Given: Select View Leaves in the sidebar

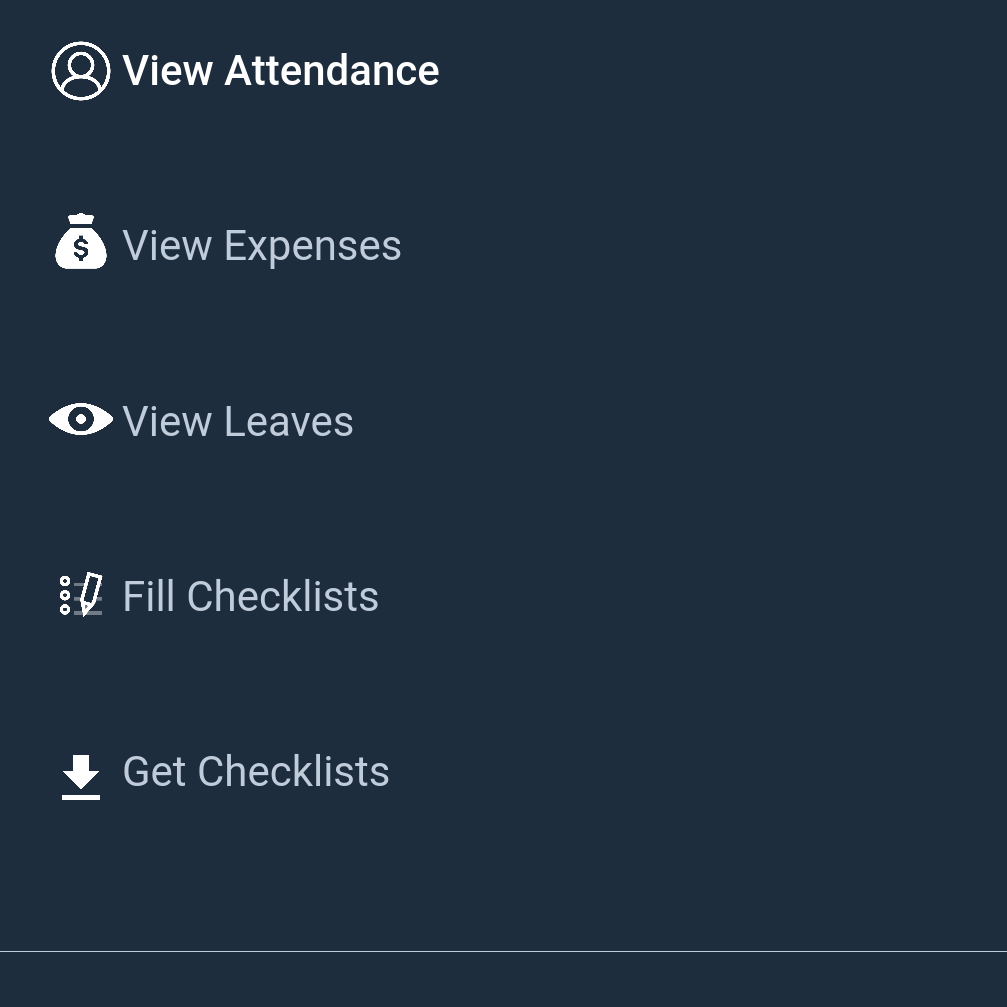Looking at the screenshot, I should point(202,421).
